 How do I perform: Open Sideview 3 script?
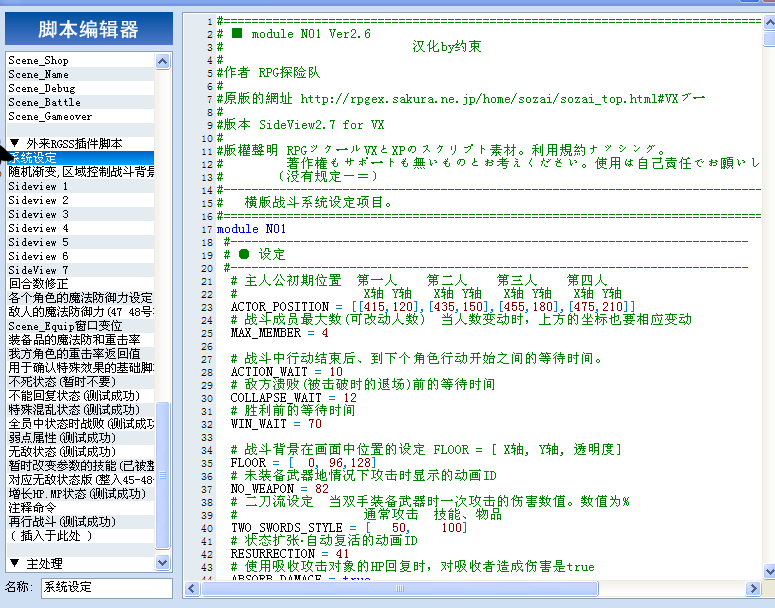tap(81, 214)
